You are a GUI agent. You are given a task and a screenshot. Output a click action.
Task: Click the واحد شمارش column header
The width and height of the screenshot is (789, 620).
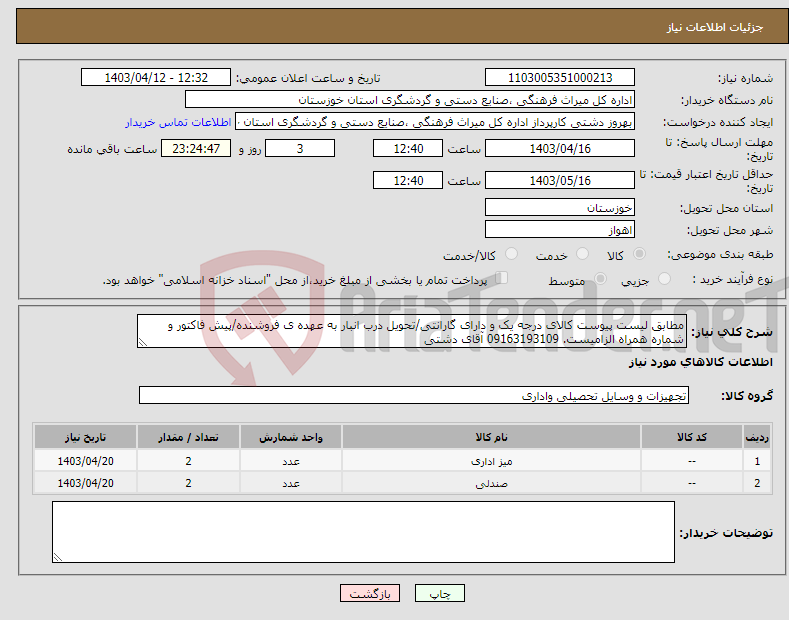click(x=291, y=437)
